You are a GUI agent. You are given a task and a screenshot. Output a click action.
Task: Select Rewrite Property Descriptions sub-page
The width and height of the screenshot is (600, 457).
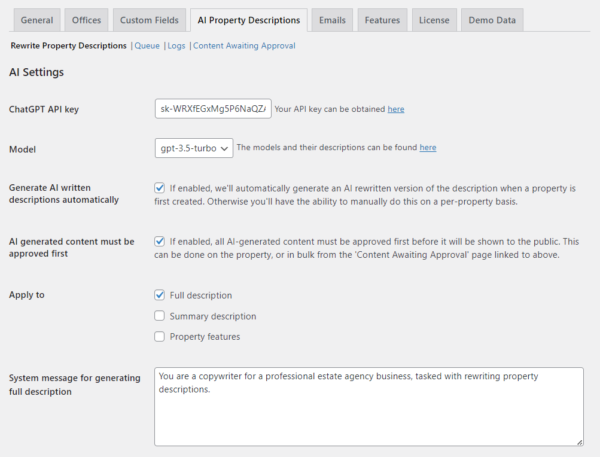pyautogui.click(x=68, y=46)
